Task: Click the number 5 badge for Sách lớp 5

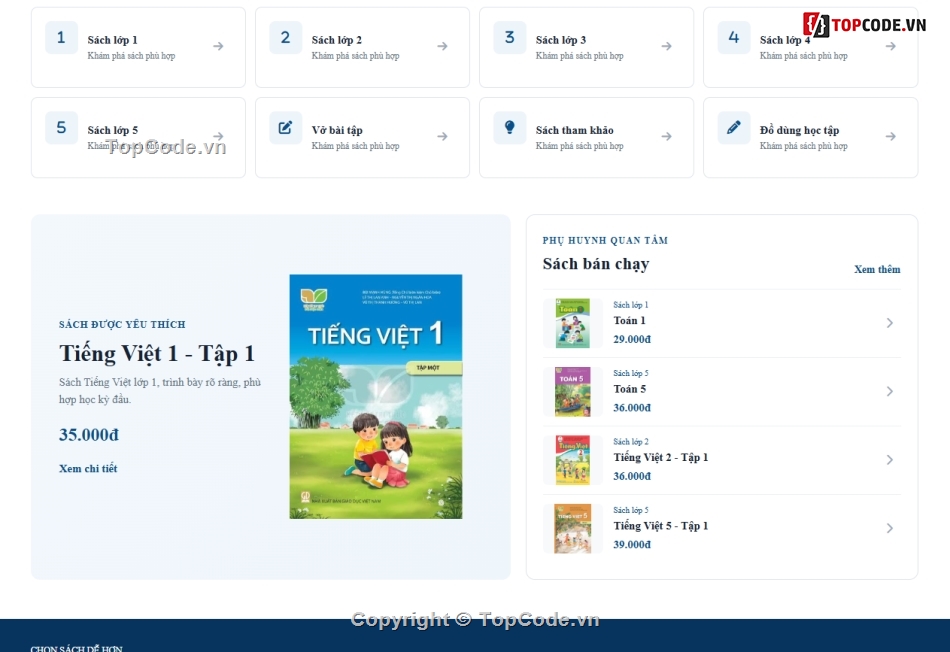Action: [61, 128]
